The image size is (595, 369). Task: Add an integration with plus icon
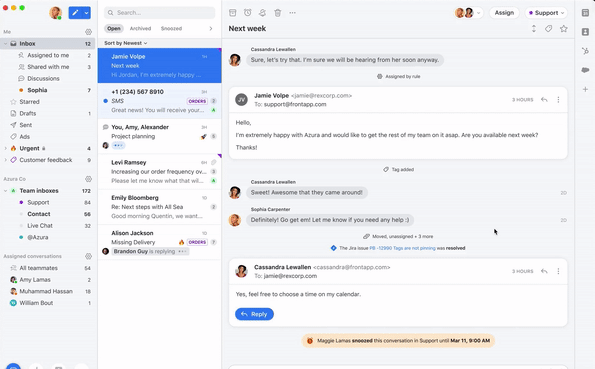[x=585, y=89]
